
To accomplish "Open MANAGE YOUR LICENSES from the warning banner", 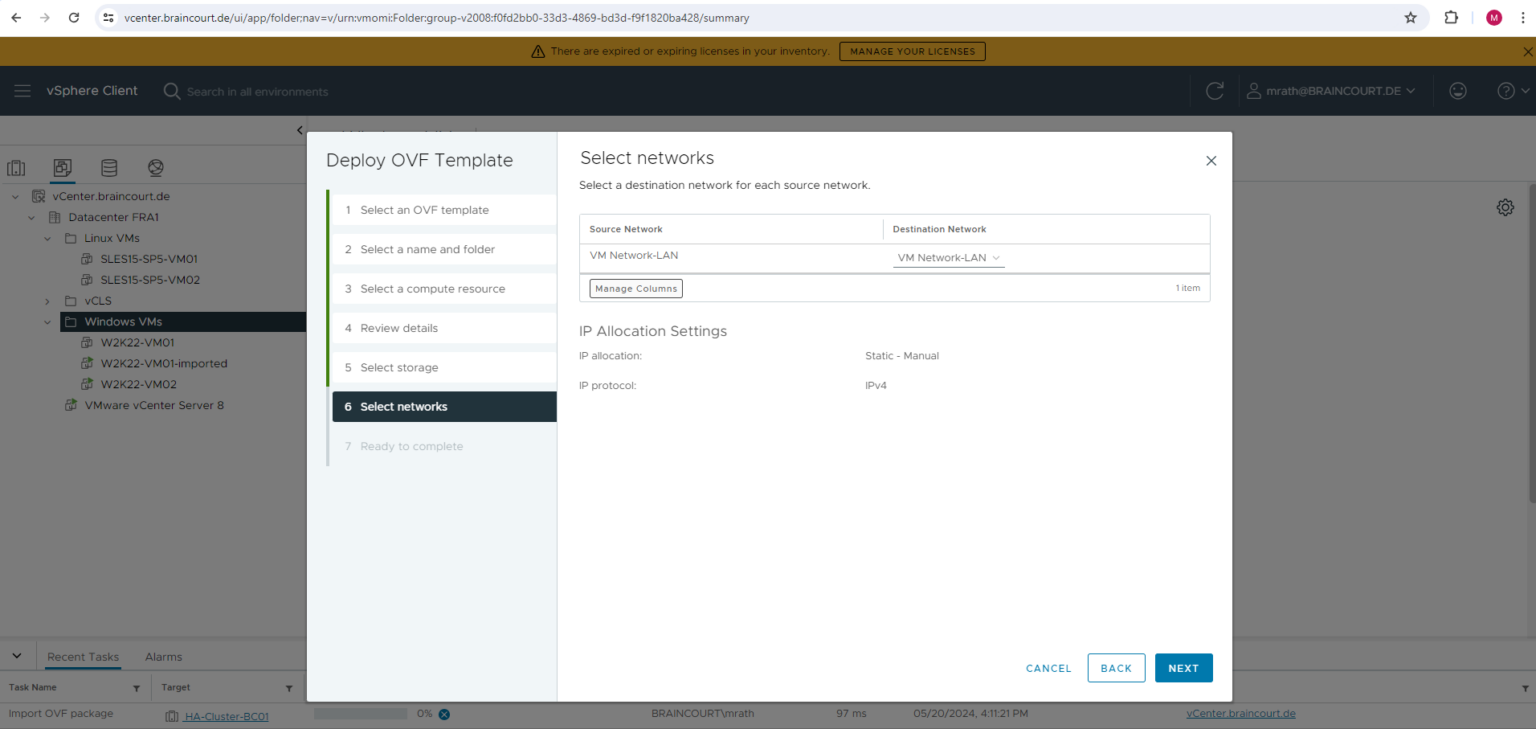I will [x=911, y=51].
